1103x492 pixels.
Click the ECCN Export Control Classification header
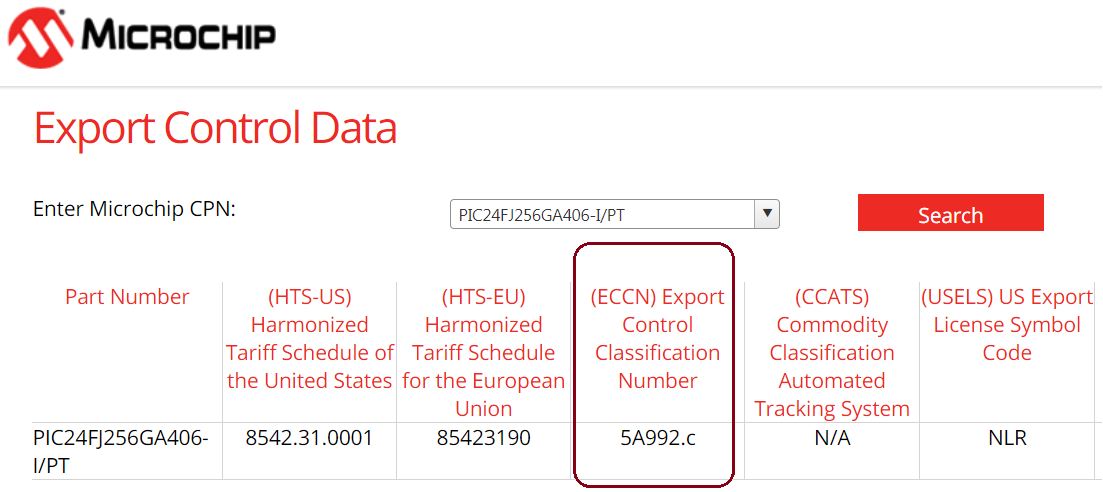pyautogui.click(x=657, y=339)
